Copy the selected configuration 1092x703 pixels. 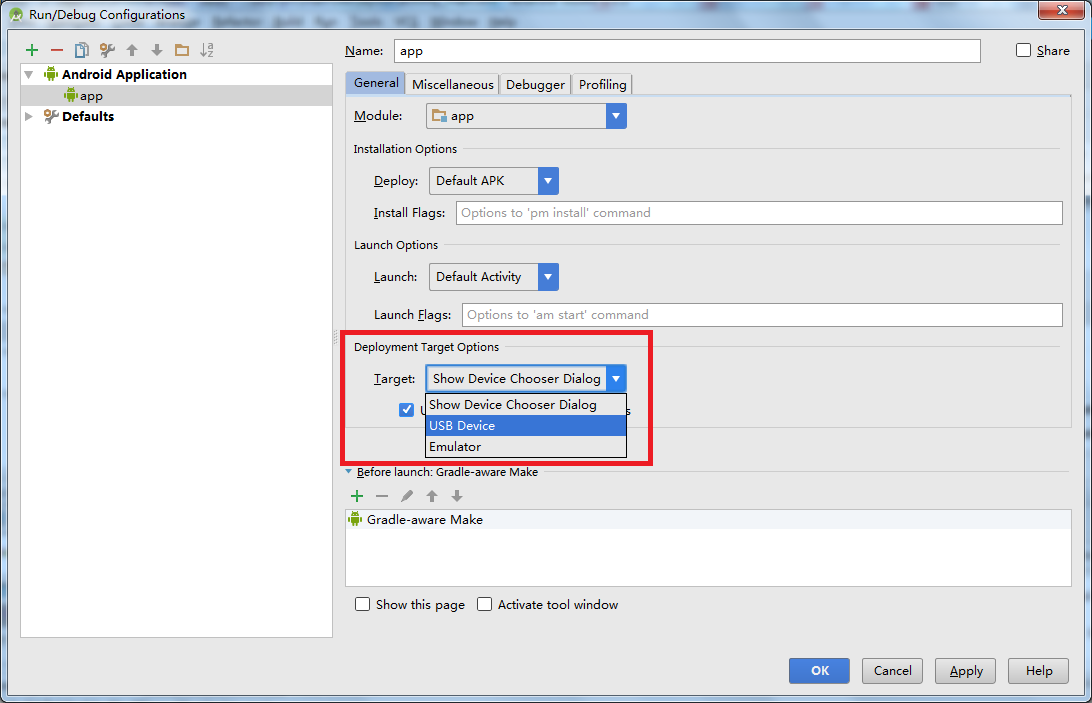coord(81,49)
